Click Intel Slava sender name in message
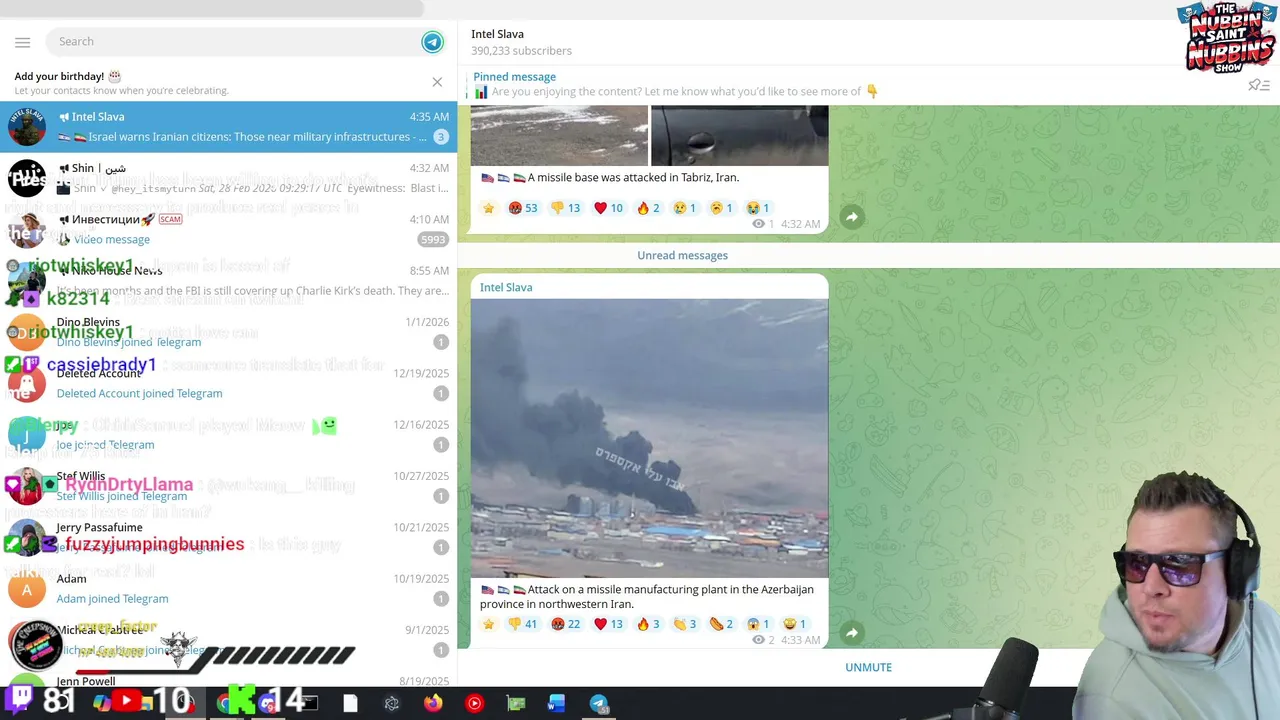 point(506,287)
